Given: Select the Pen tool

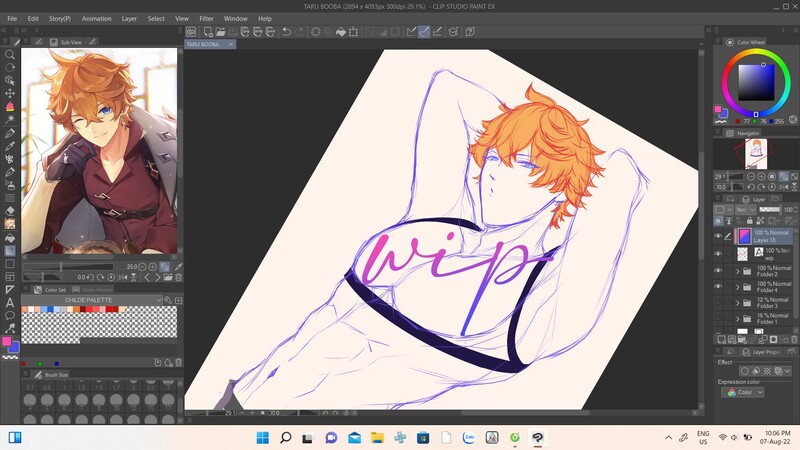Looking at the screenshot, I should pyautogui.click(x=10, y=133).
